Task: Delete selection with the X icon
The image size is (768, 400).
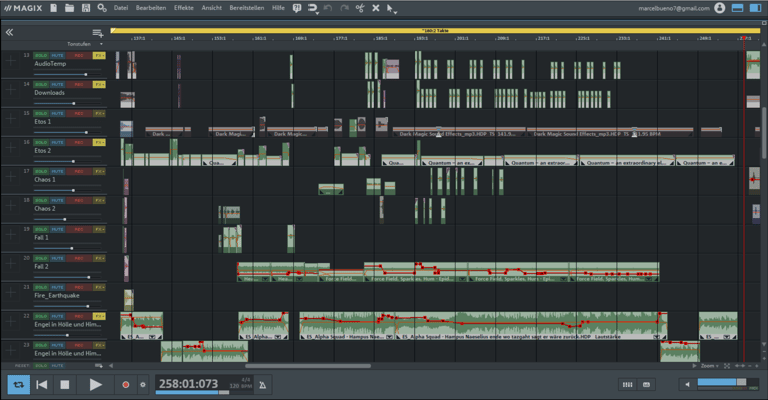Action: 376,8
